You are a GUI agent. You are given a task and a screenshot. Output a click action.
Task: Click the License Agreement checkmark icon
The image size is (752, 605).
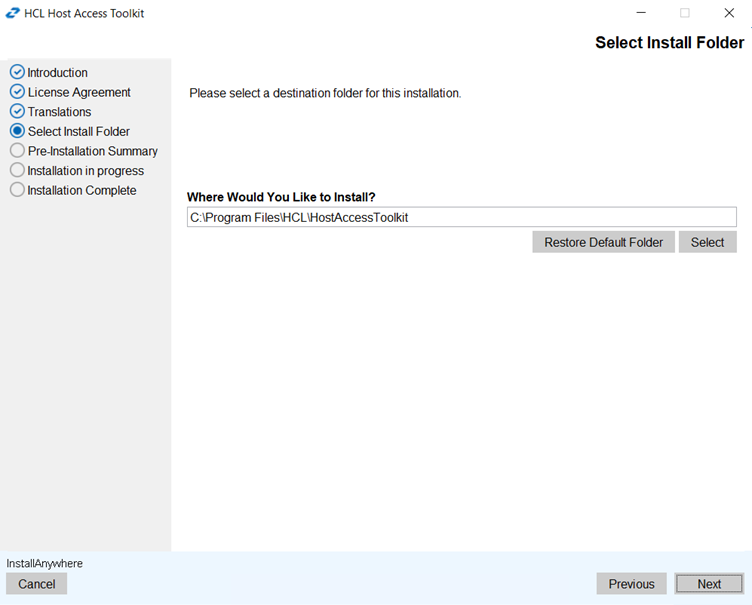point(17,92)
